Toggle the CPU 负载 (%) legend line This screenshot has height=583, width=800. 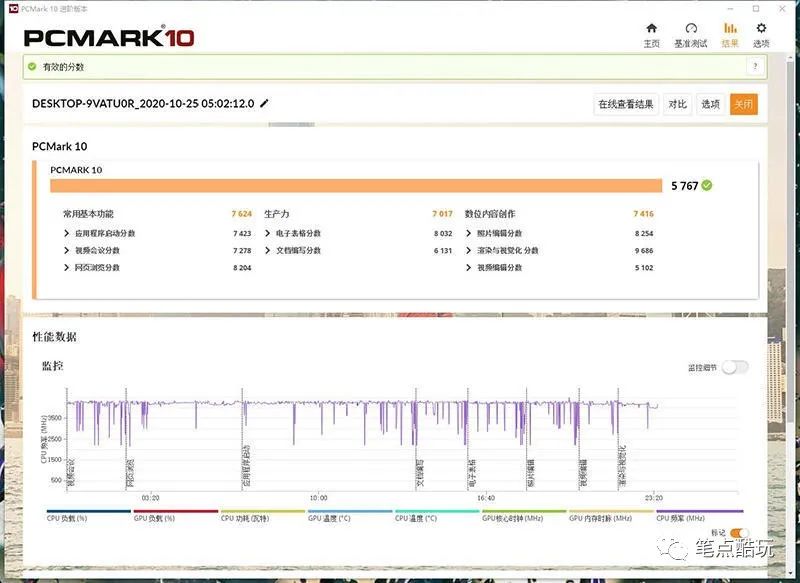click(88, 515)
